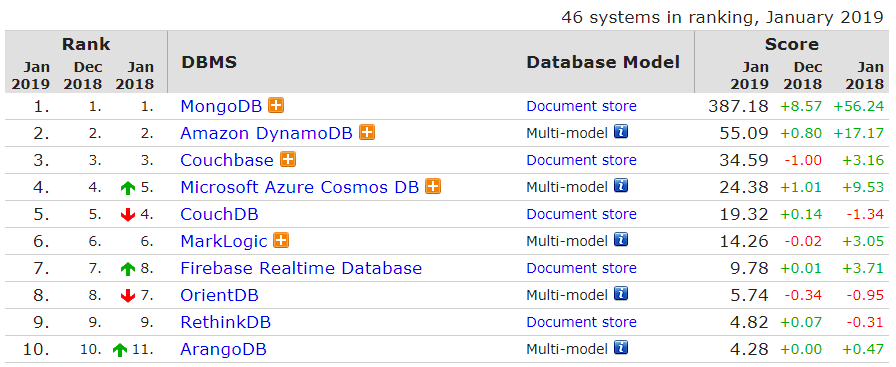
Task: Click plus icon beside Microsoft Azure Cosmos DB
Action: 433,186
